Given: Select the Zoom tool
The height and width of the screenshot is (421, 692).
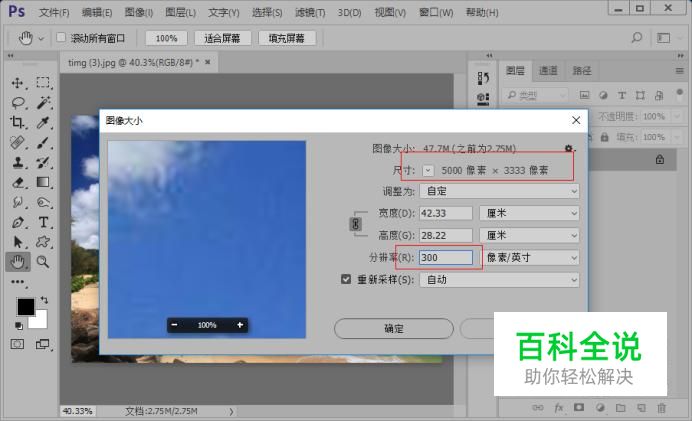Looking at the screenshot, I should pyautogui.click(x=43, y=262).
